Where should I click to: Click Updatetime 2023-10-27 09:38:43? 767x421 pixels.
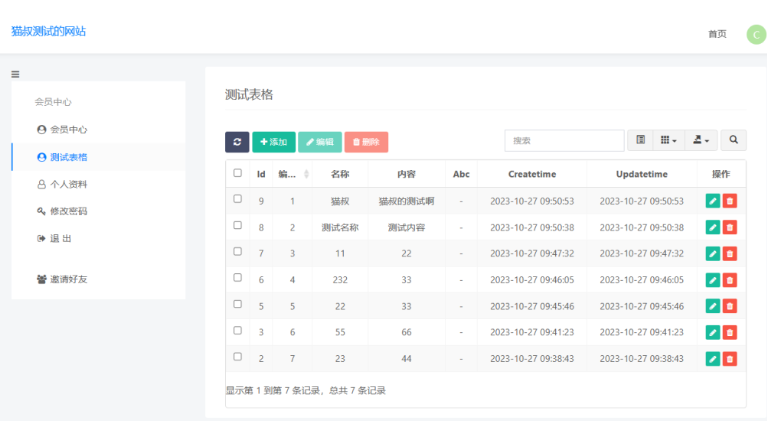coord(642,359)
